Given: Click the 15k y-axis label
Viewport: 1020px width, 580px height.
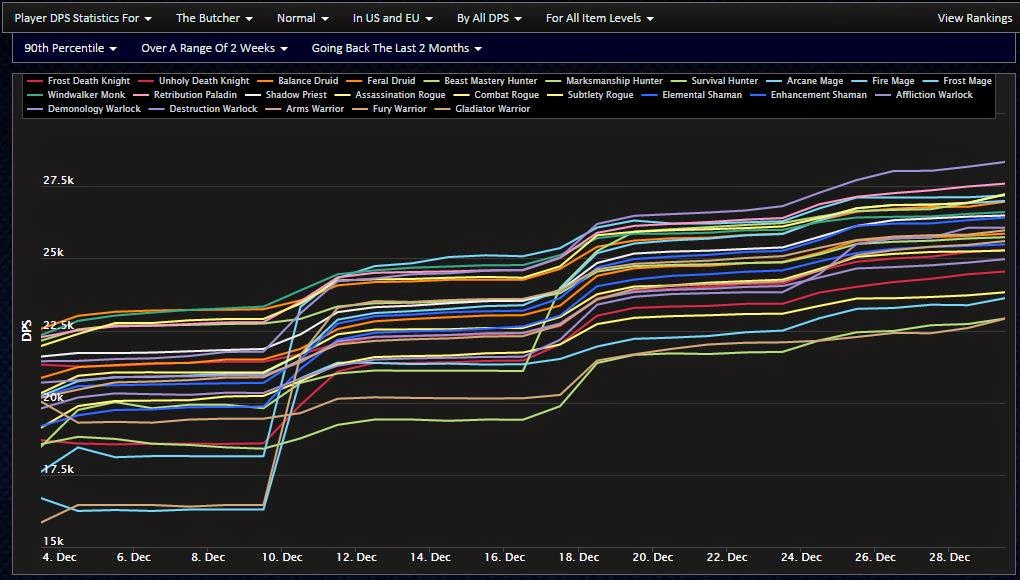Looking at the screenshot, I should (53, 541).
